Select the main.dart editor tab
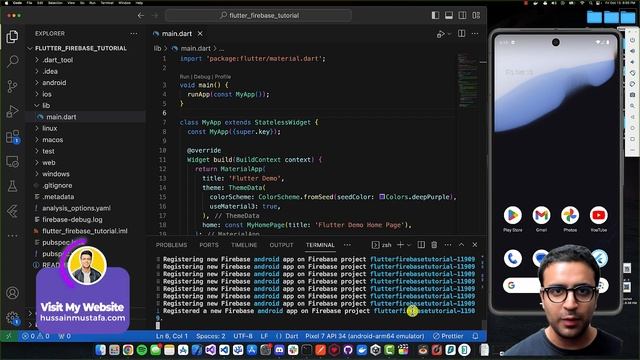This screenshot has width=640, height=360. click(x=177, y=33)
